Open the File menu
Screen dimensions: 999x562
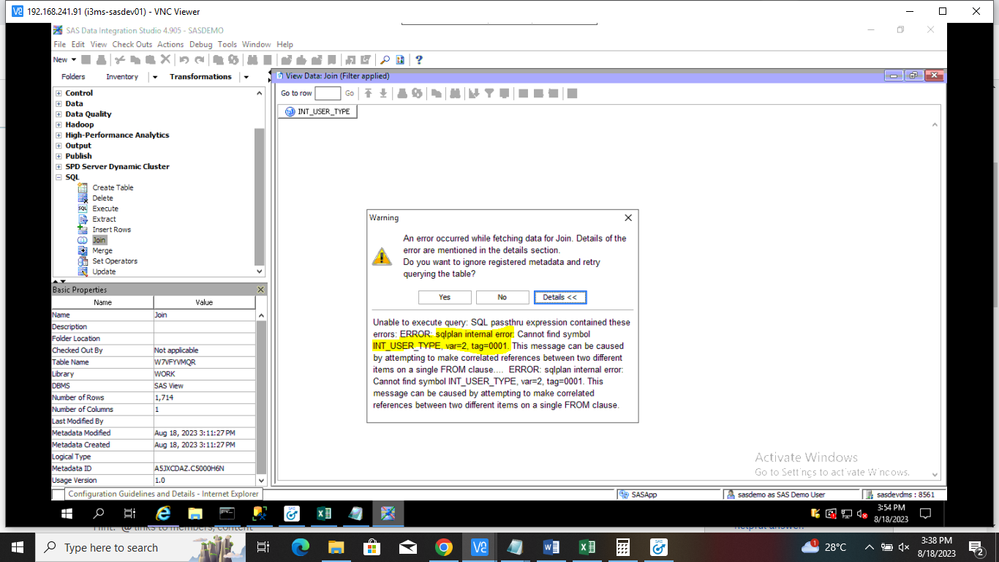point(59,45)
